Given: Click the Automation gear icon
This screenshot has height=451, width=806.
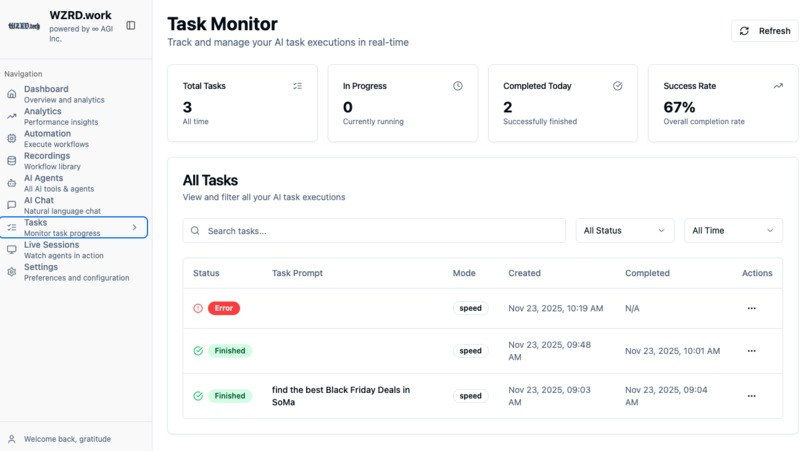Looking at the screenshot, I should click(x=12, y=138).
